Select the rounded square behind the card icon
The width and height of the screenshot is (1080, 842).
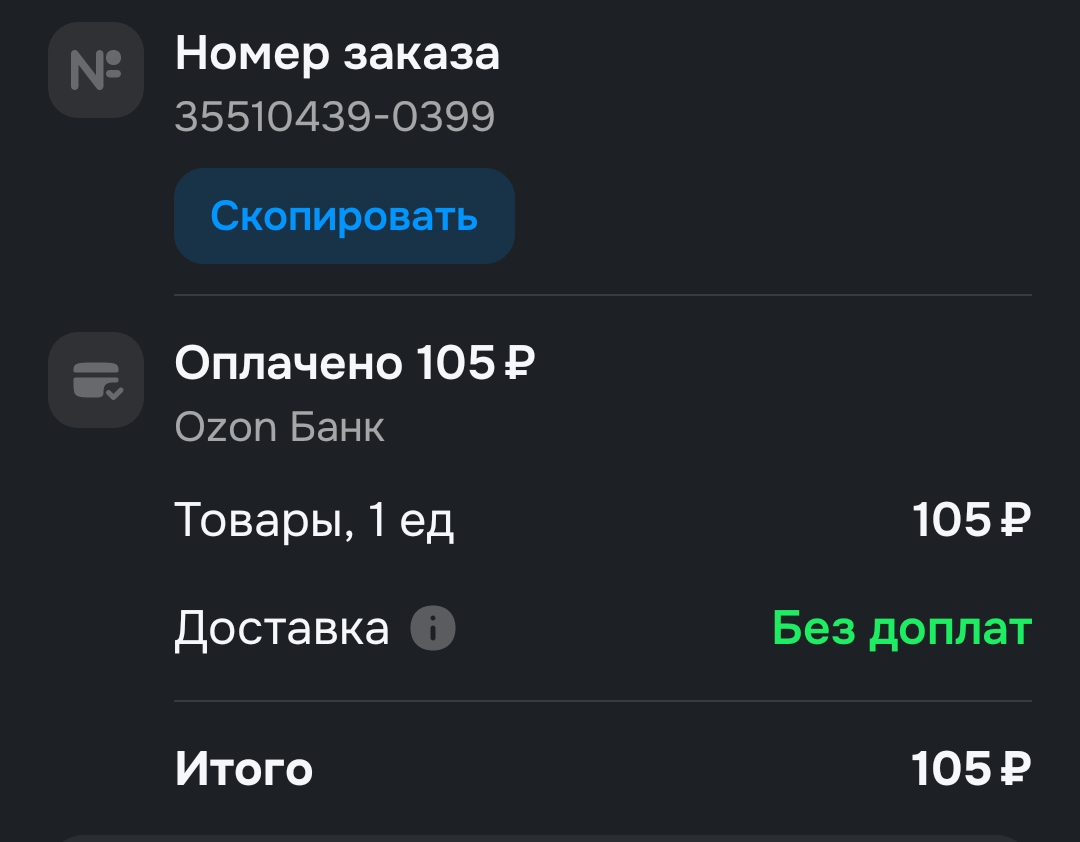pyautogui.click(x=95, y=380)
